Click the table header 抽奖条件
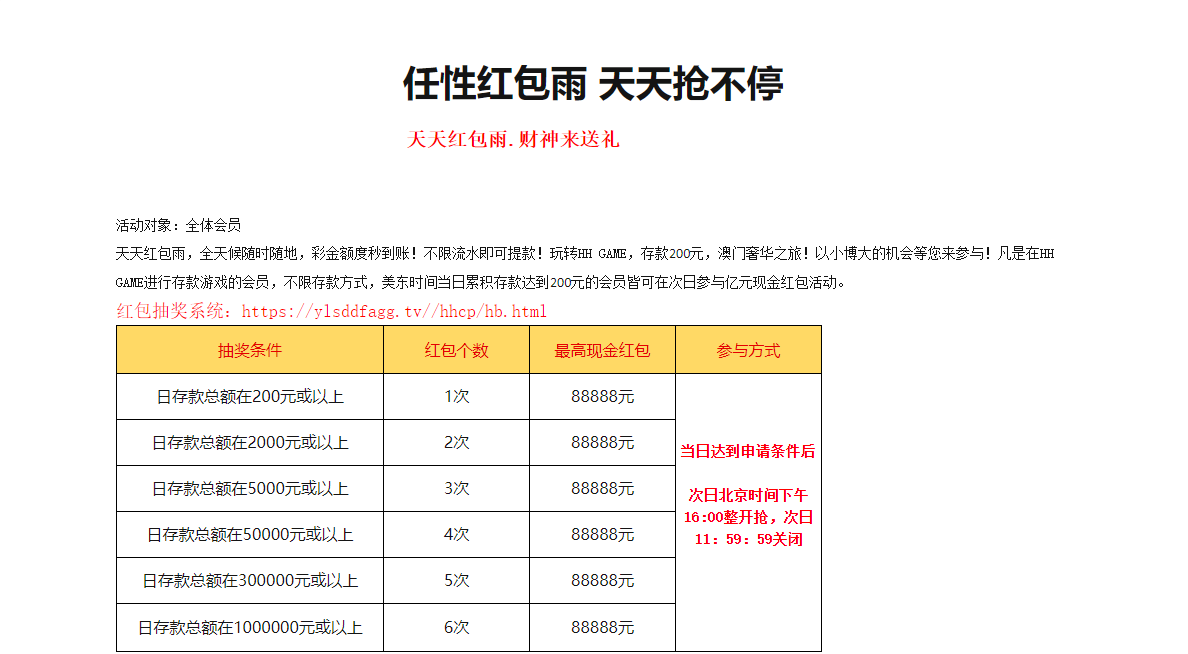 (x=250, y=351)
